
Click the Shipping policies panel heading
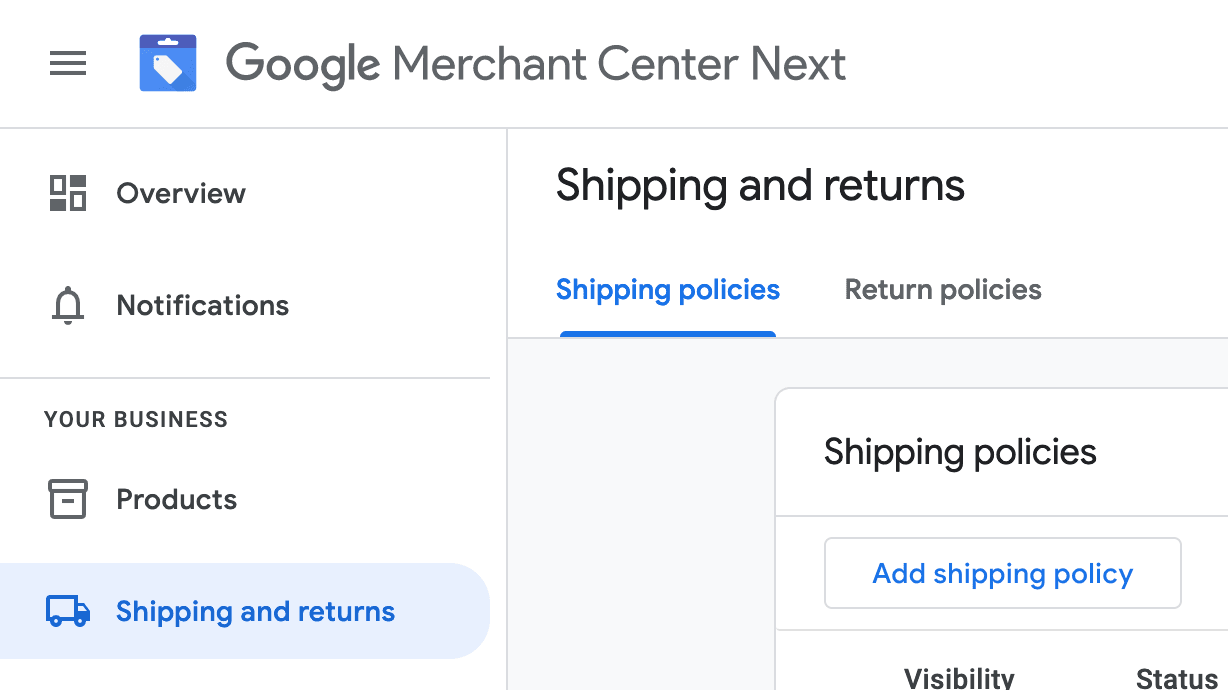[960, 451]
